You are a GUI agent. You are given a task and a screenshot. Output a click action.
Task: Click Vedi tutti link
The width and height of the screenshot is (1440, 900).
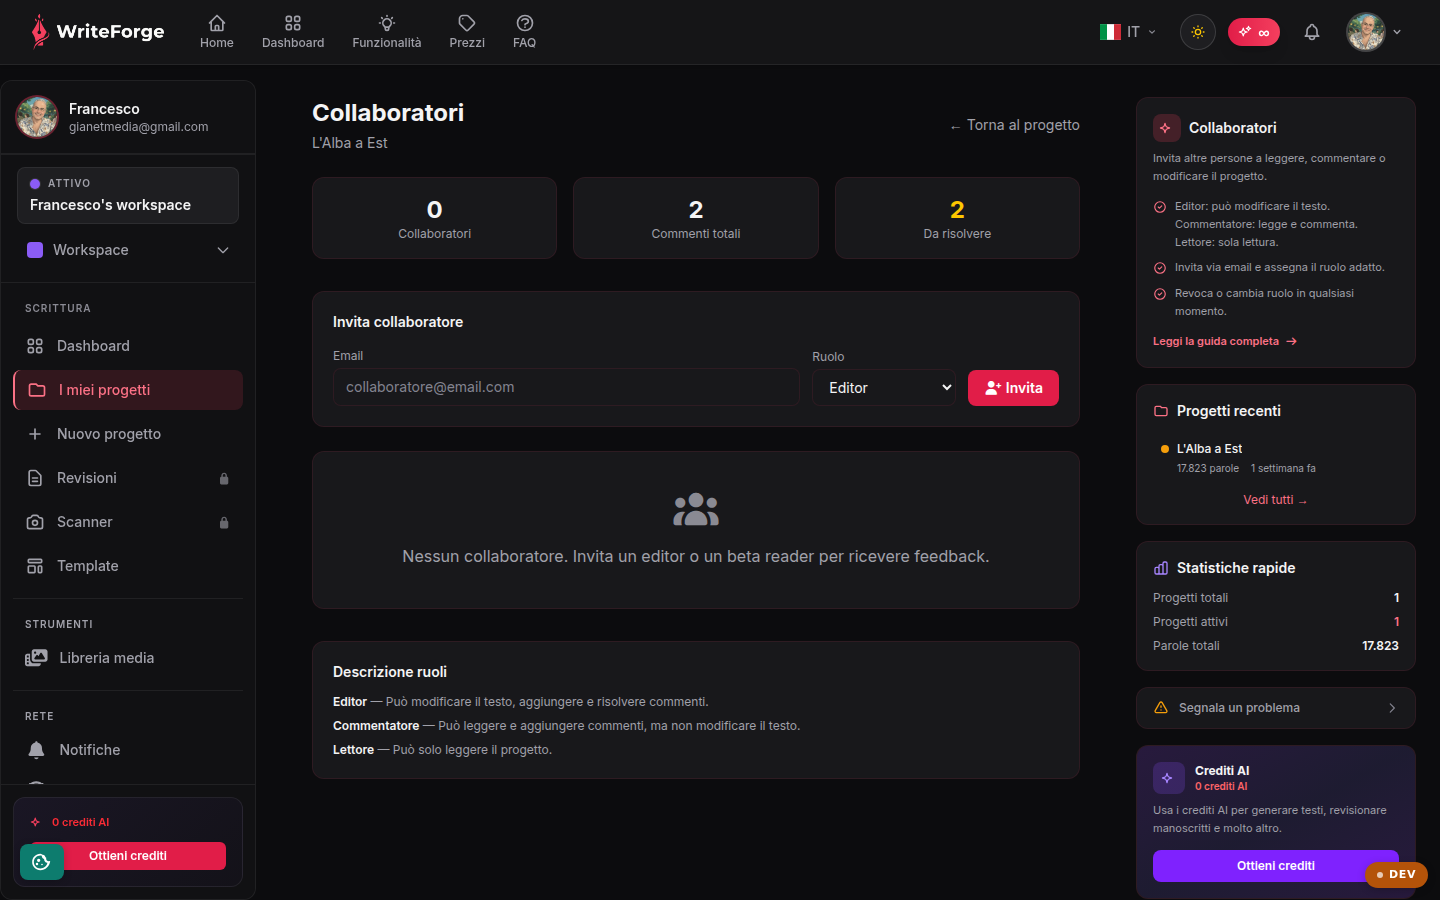pyautogui.click(x=1275, y=500)
